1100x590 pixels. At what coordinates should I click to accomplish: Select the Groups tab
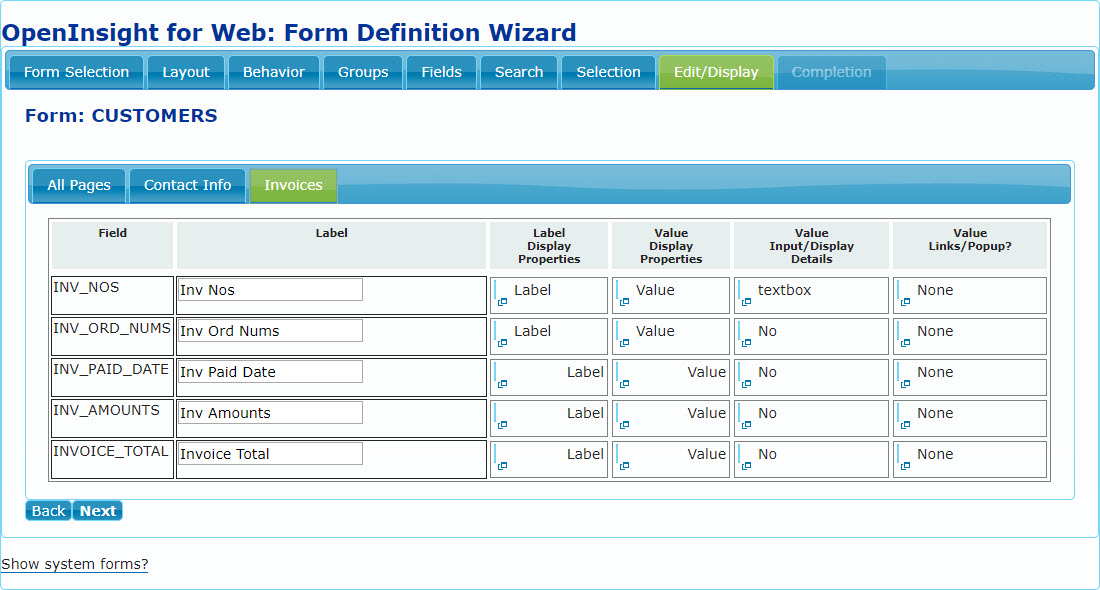tap(363, 72)
